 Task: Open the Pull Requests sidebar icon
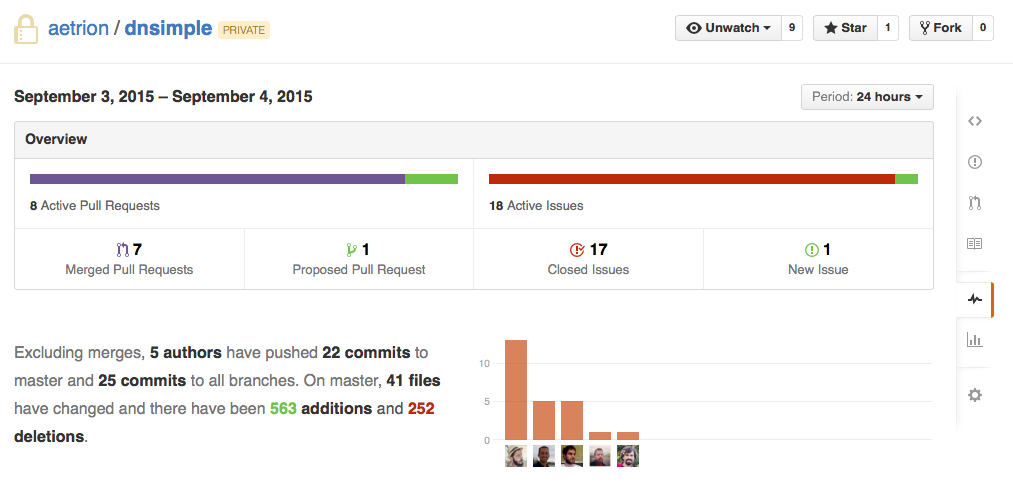975,203
